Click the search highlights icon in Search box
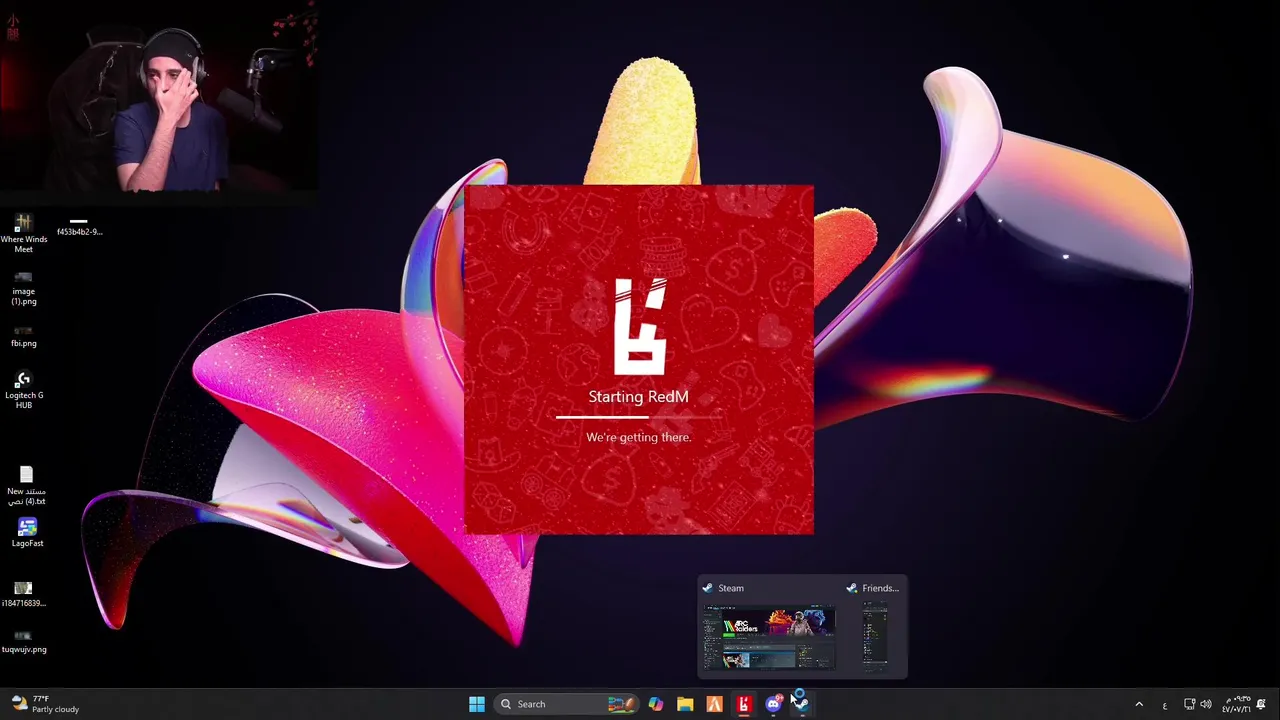 pyautogui.click(x=621, y=704)
